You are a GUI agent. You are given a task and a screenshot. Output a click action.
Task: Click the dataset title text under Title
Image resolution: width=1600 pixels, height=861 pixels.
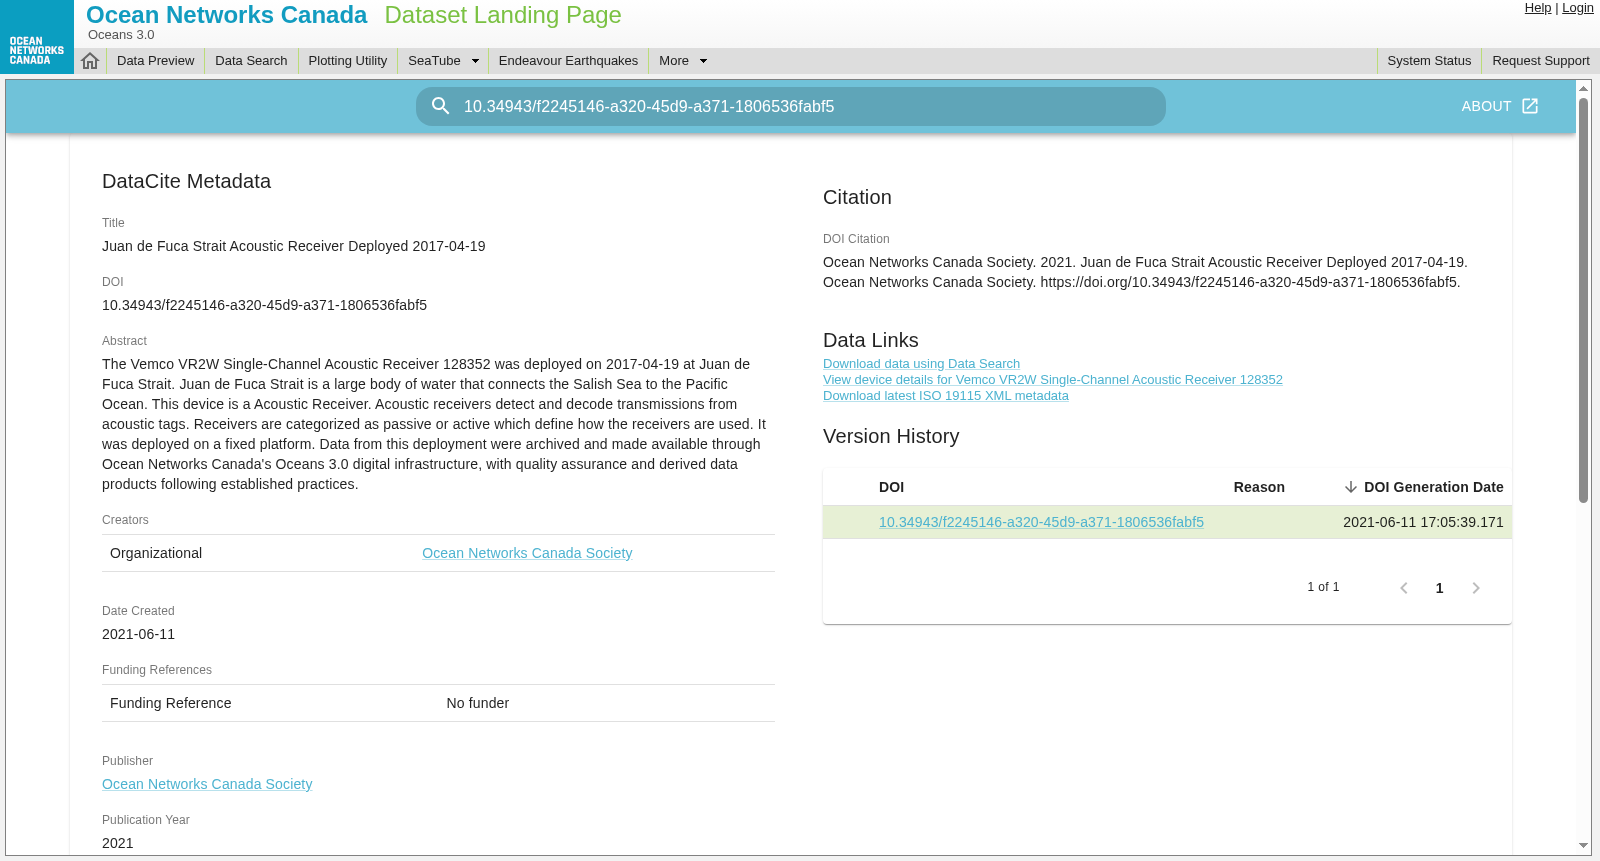(x=293, y=246)
